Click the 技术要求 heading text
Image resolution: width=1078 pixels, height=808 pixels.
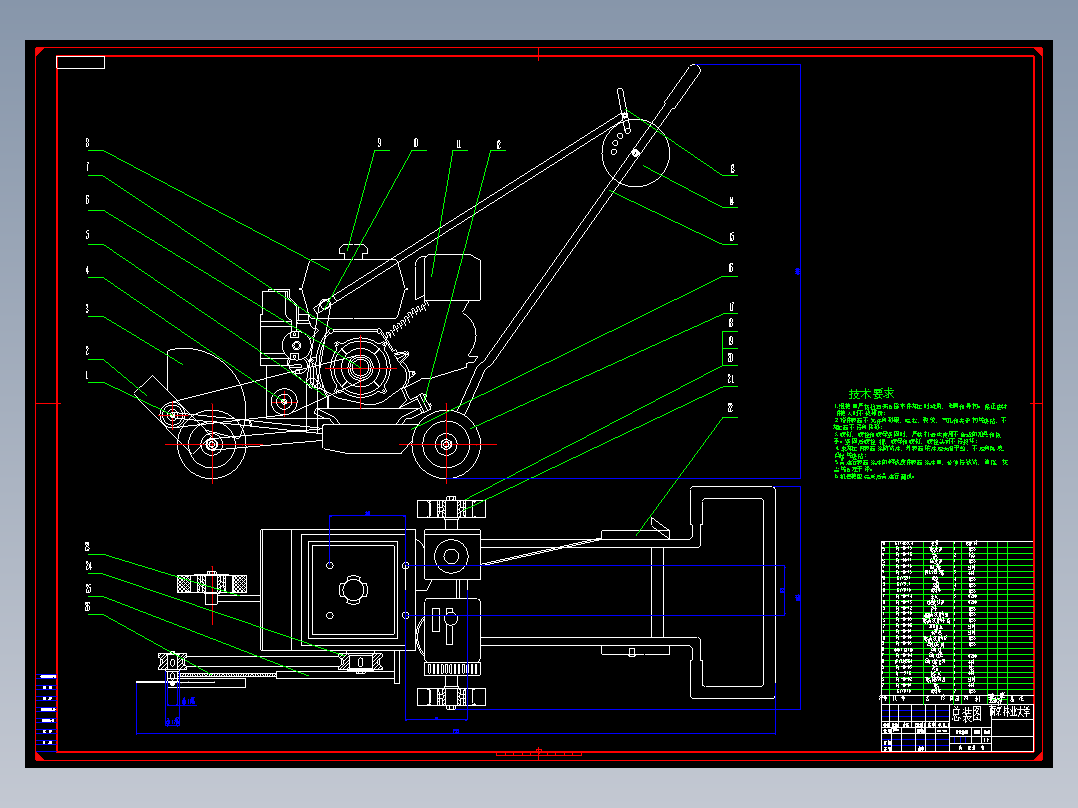pyautogui.click(x=871, y=393)
